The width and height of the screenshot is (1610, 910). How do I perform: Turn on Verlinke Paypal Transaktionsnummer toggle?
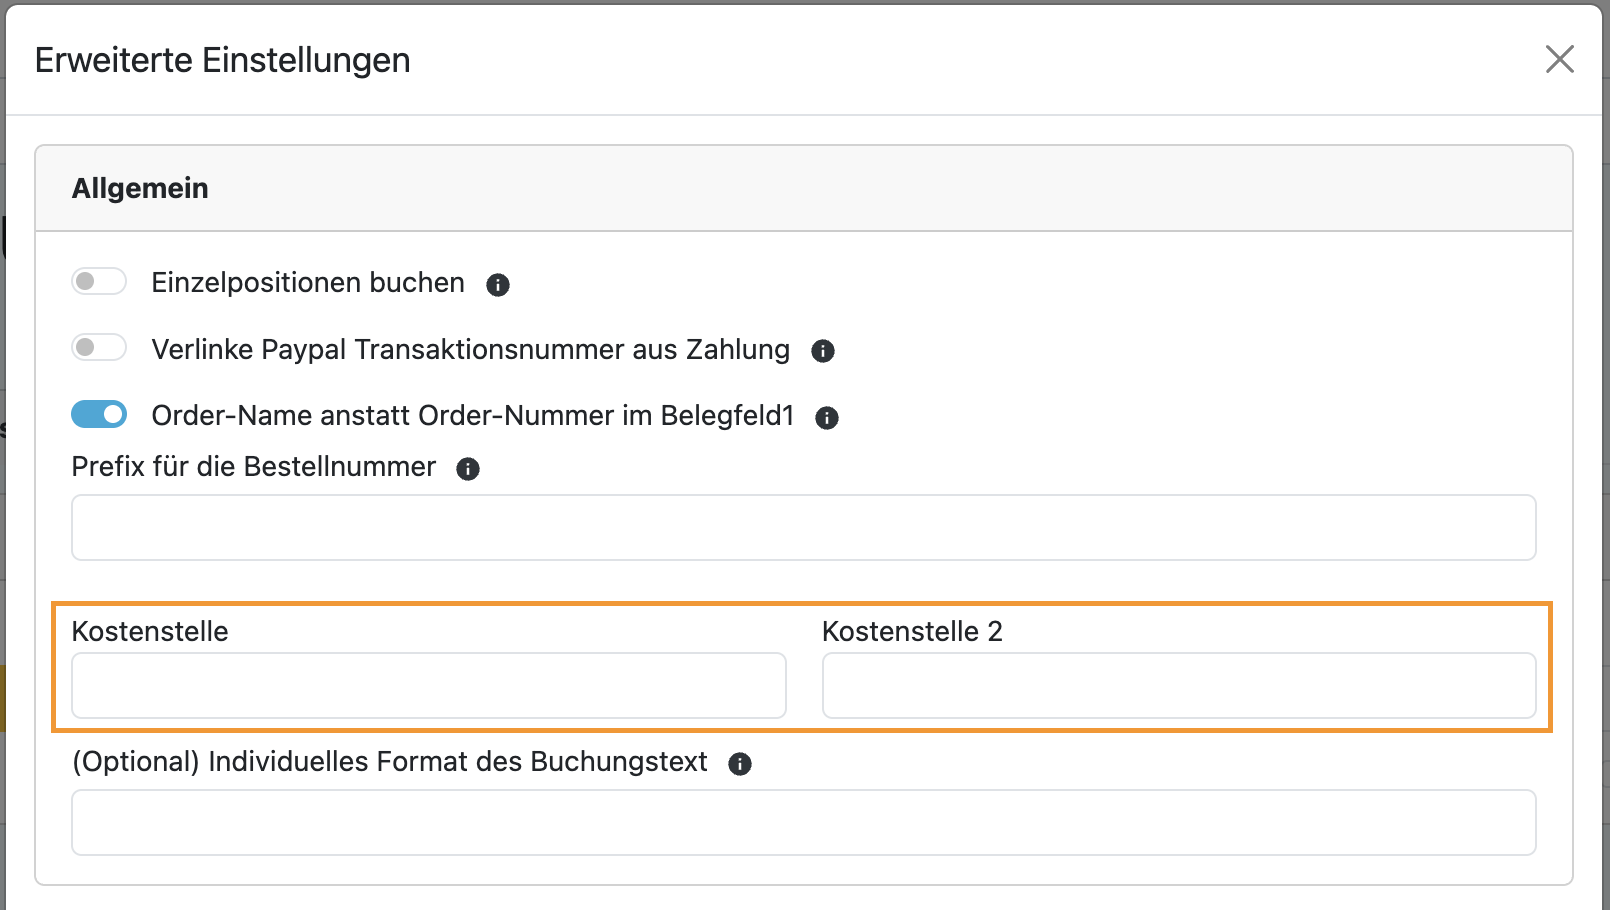click(x=99, y=347)
